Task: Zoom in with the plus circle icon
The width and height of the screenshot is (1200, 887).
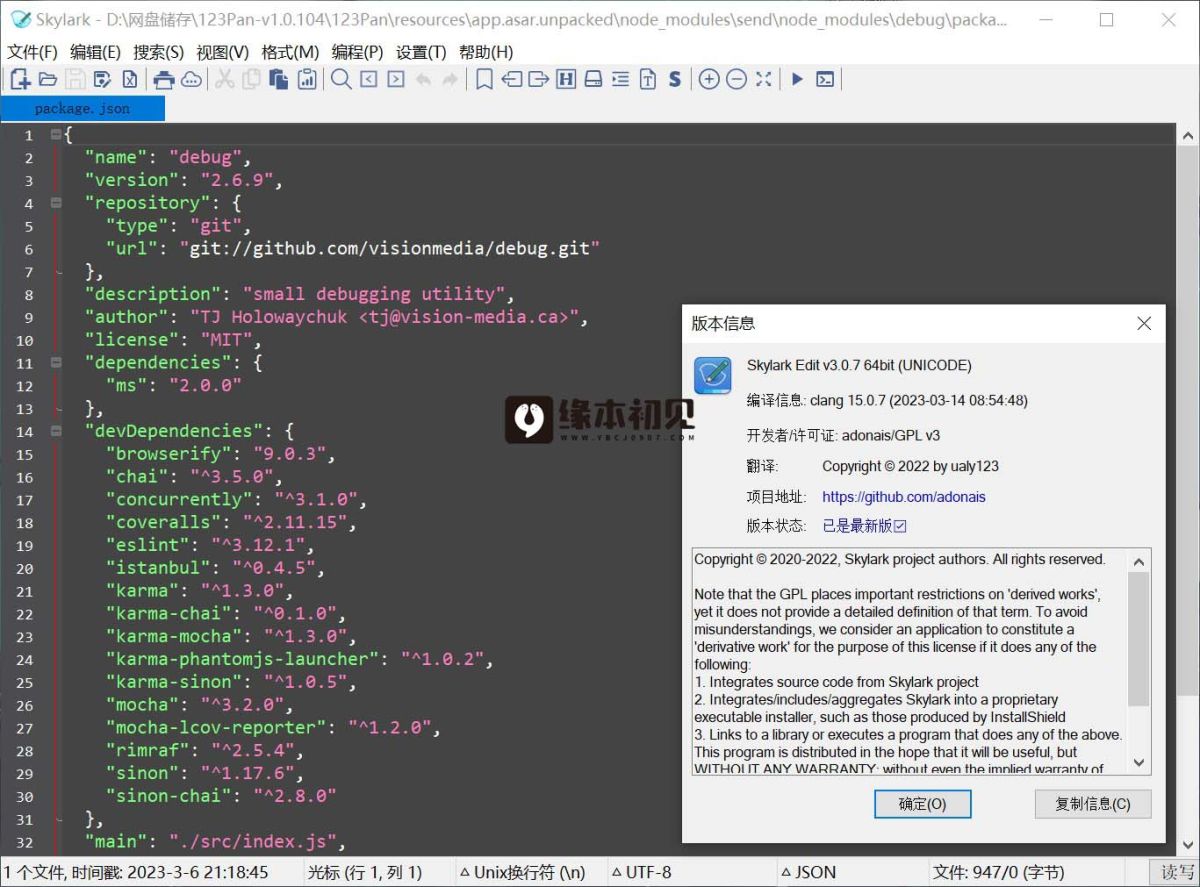Action: 709,80
